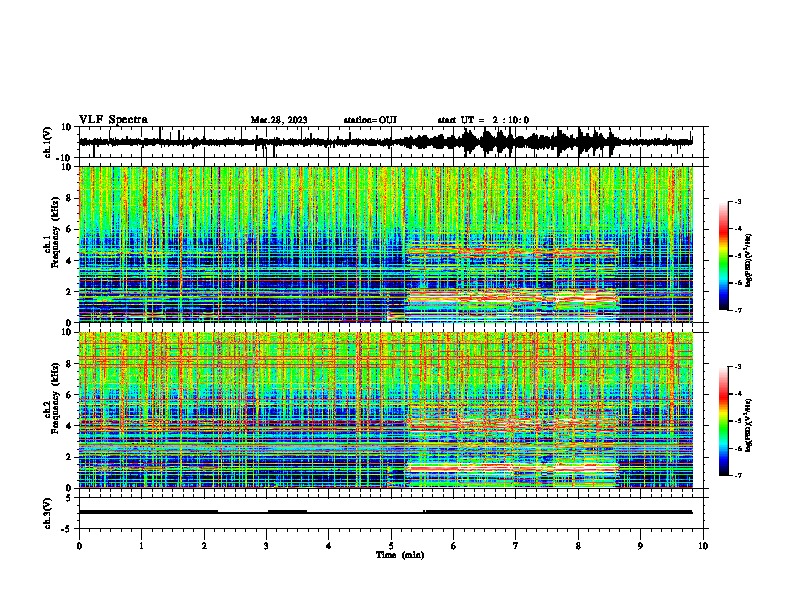Select the "start UT = 2 : 10: 0" text
This screenshot has height=612, width=792.
point(483,120)
